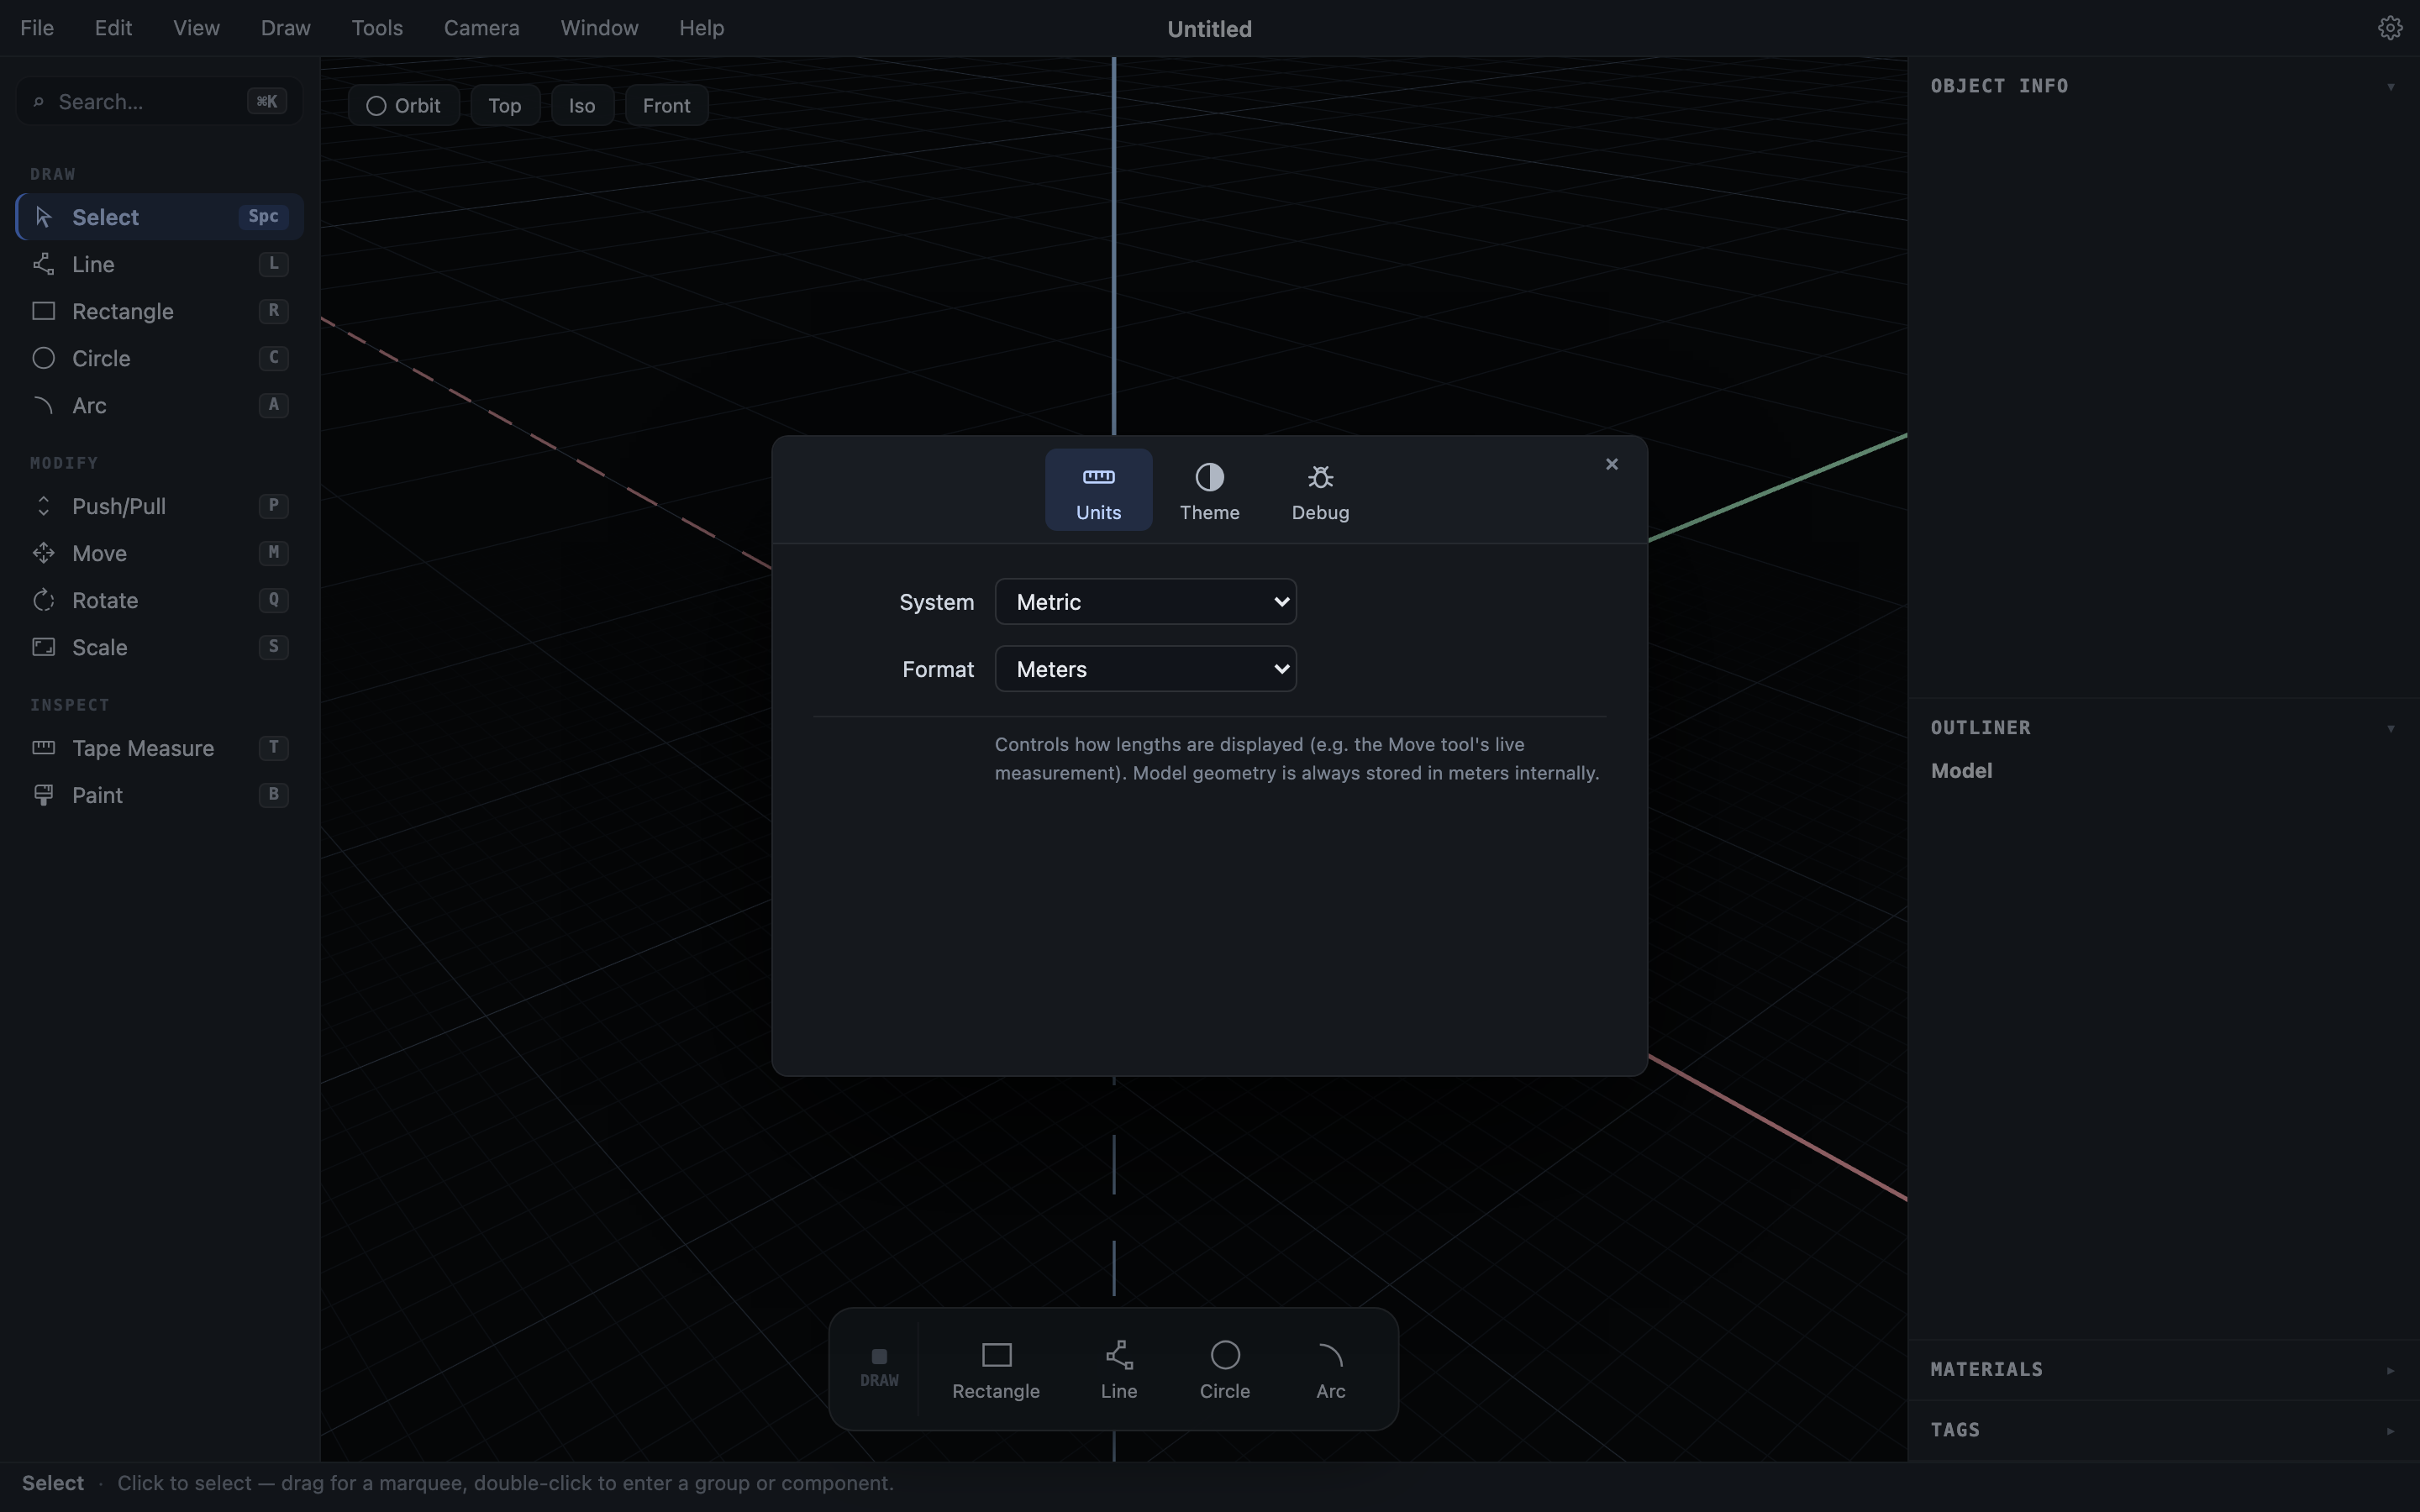Choose the Rectangle tool in the left sidebar
This screenshot has height=1512, width=2420.
click(x=160, y=311)
